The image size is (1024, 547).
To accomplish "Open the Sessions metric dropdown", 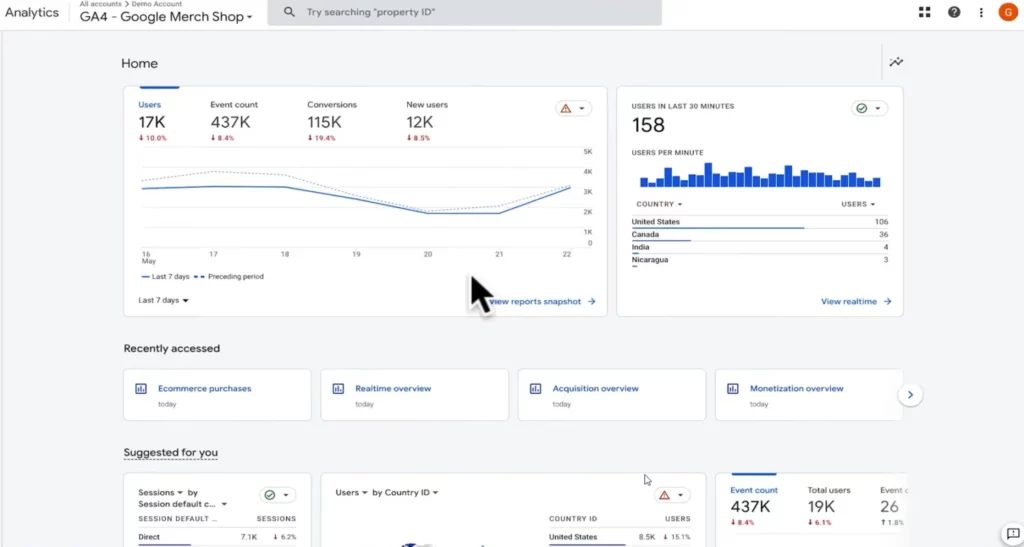I will point(161,493).
